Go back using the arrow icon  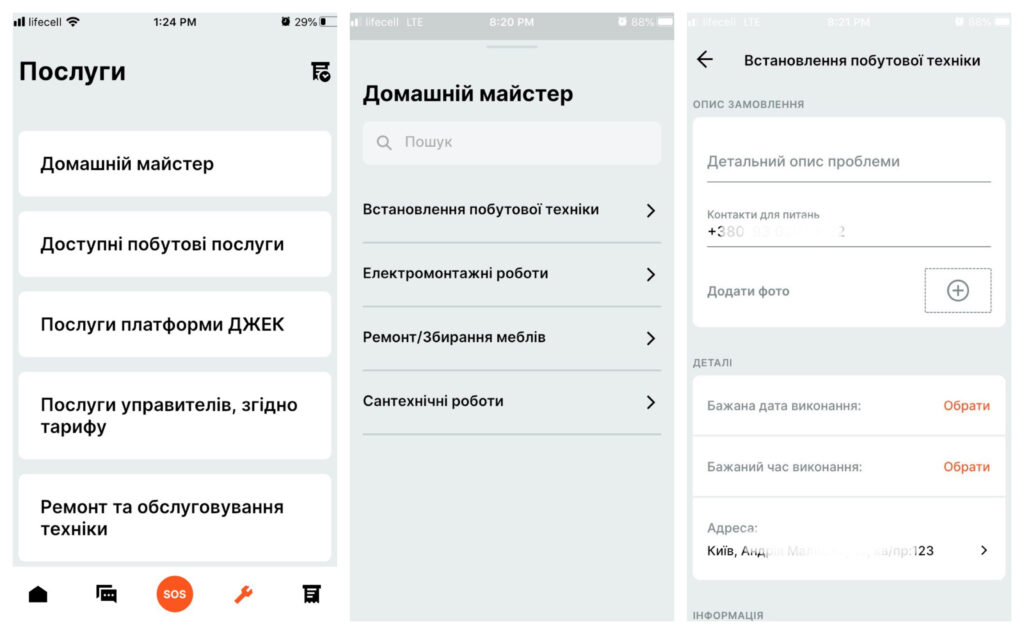click(x=705, y=60)
